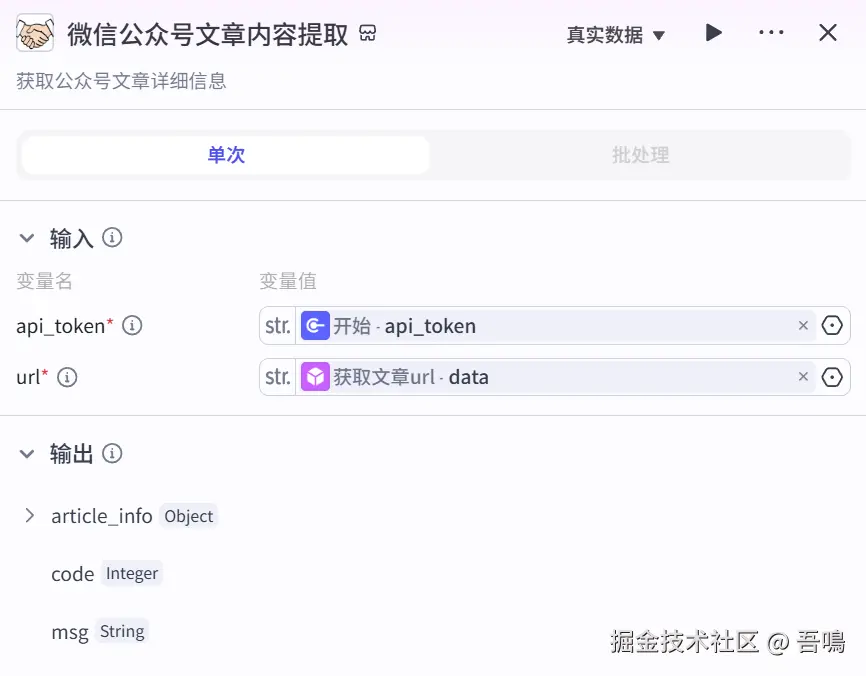
Task: Click the plugin badge icon beside the title
Action: coord(368,33)
